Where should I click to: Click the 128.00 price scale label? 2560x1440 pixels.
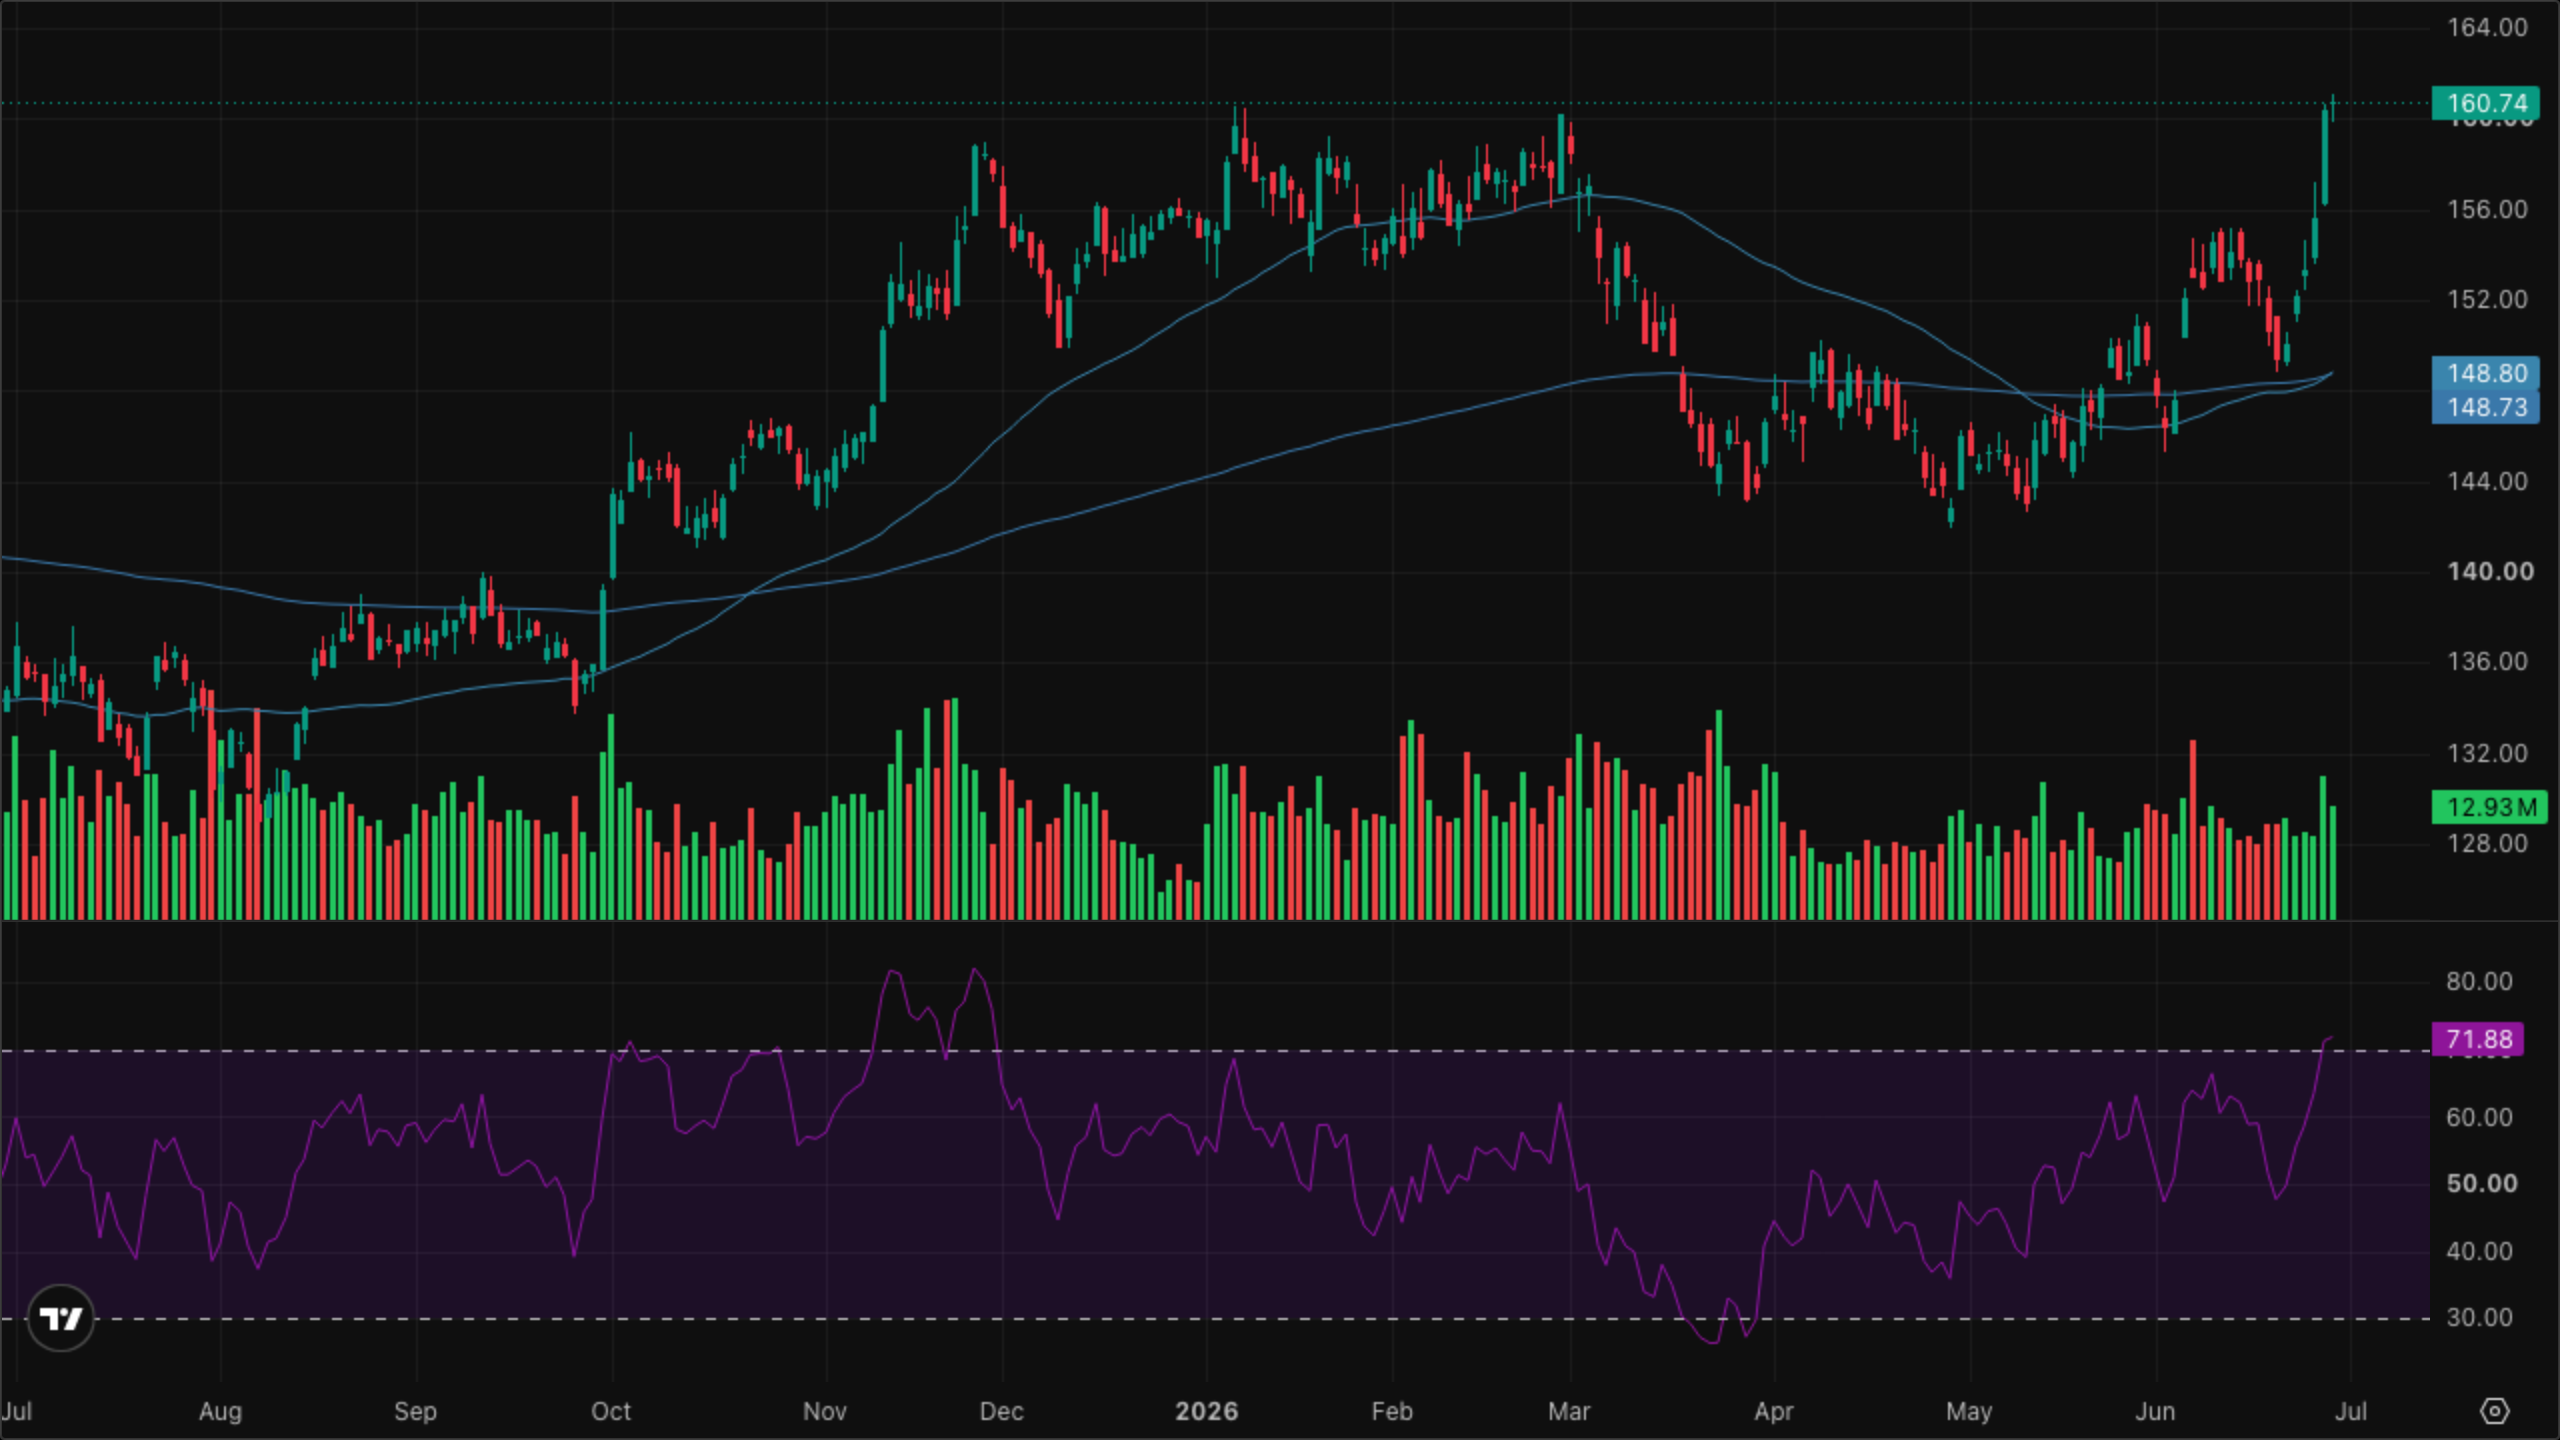coord(2487,843)
